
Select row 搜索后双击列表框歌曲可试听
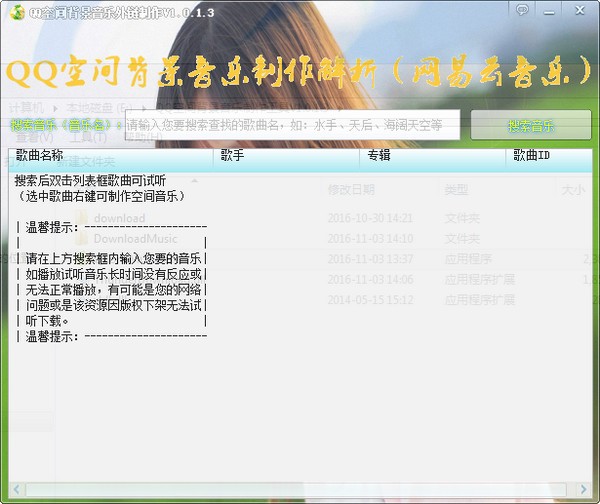[x=90, y=180]
